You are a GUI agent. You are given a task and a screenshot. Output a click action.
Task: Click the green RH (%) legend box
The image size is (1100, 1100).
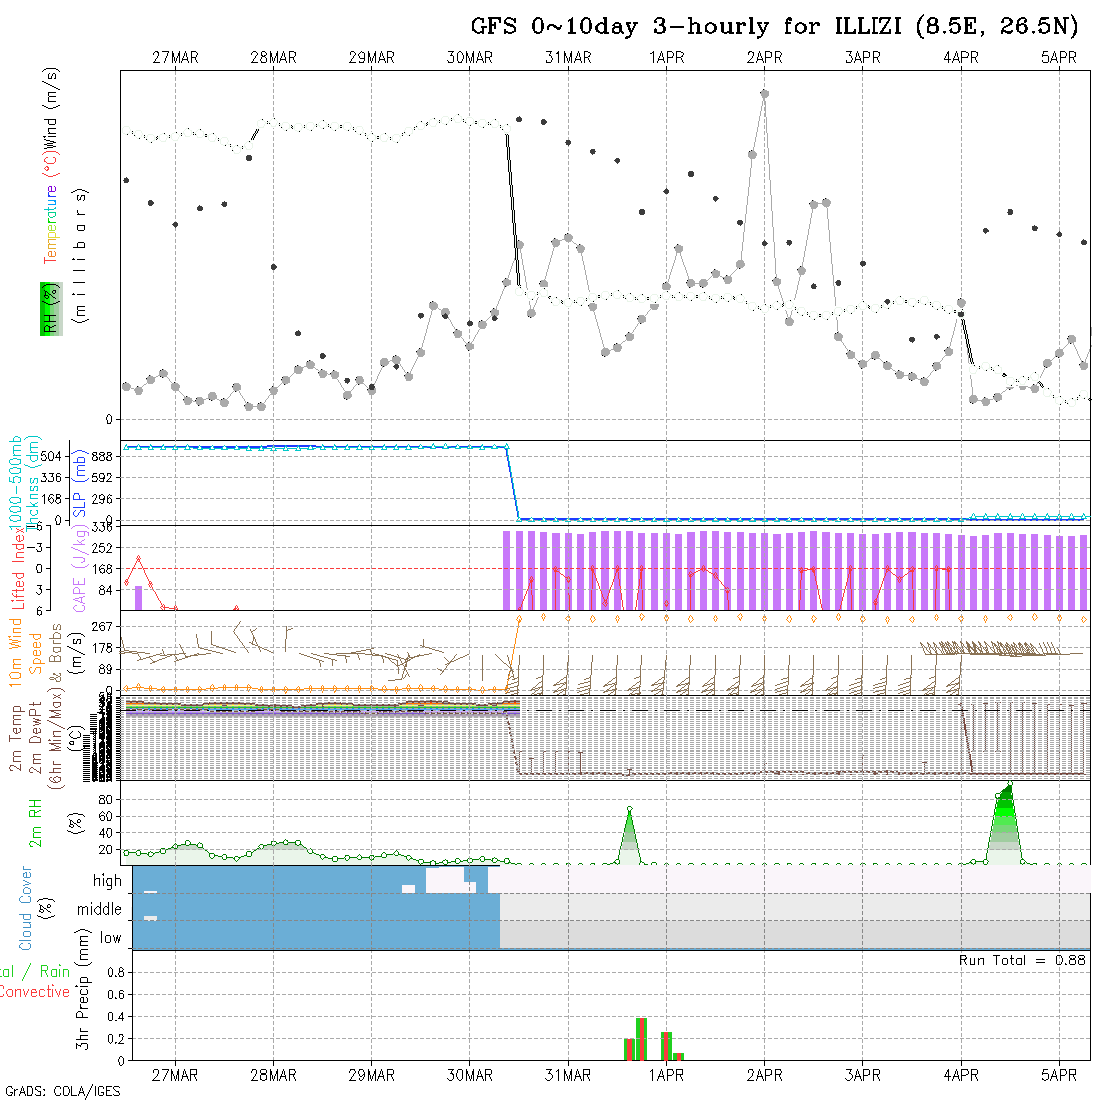pyautogui.click(x=49, y=308)
